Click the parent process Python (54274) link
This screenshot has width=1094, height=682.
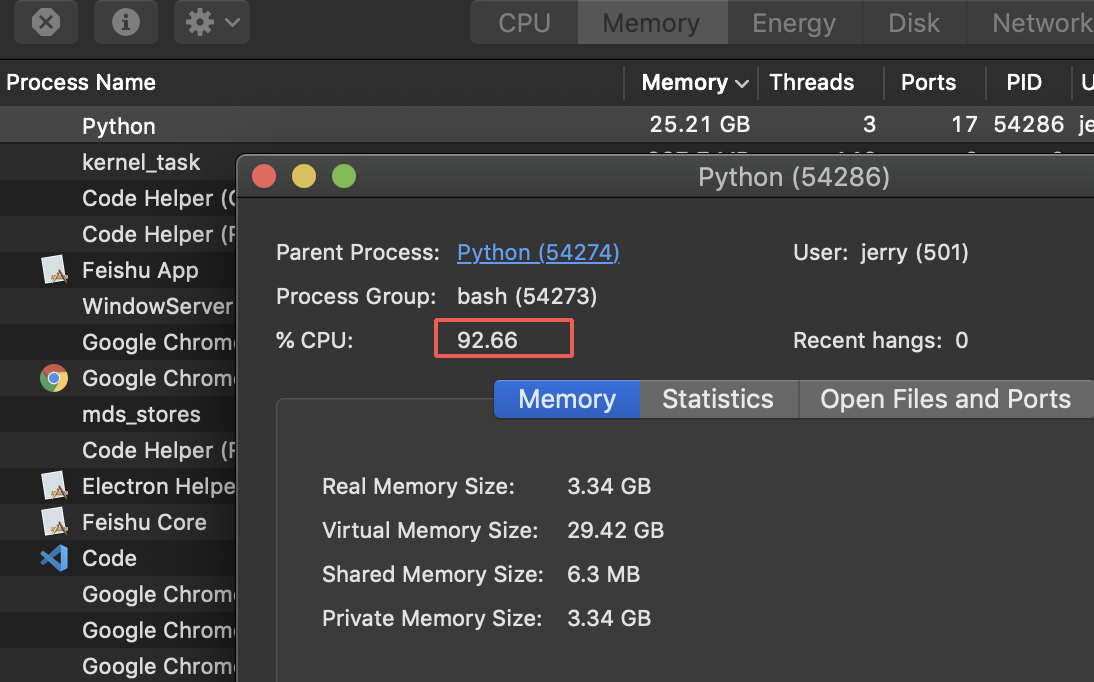pos(537,252)
